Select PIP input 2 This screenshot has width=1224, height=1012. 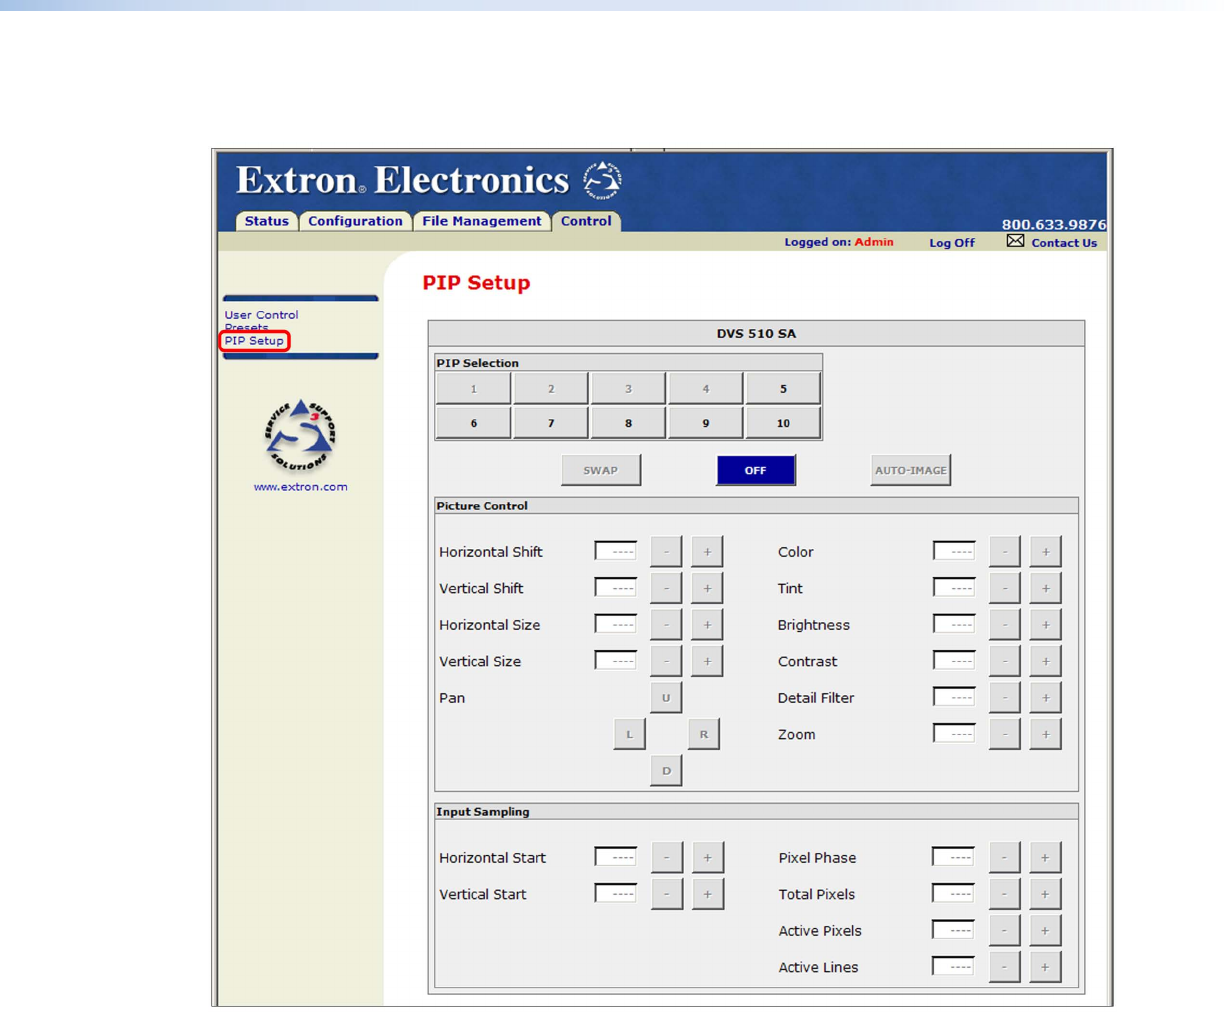point(551,388)
